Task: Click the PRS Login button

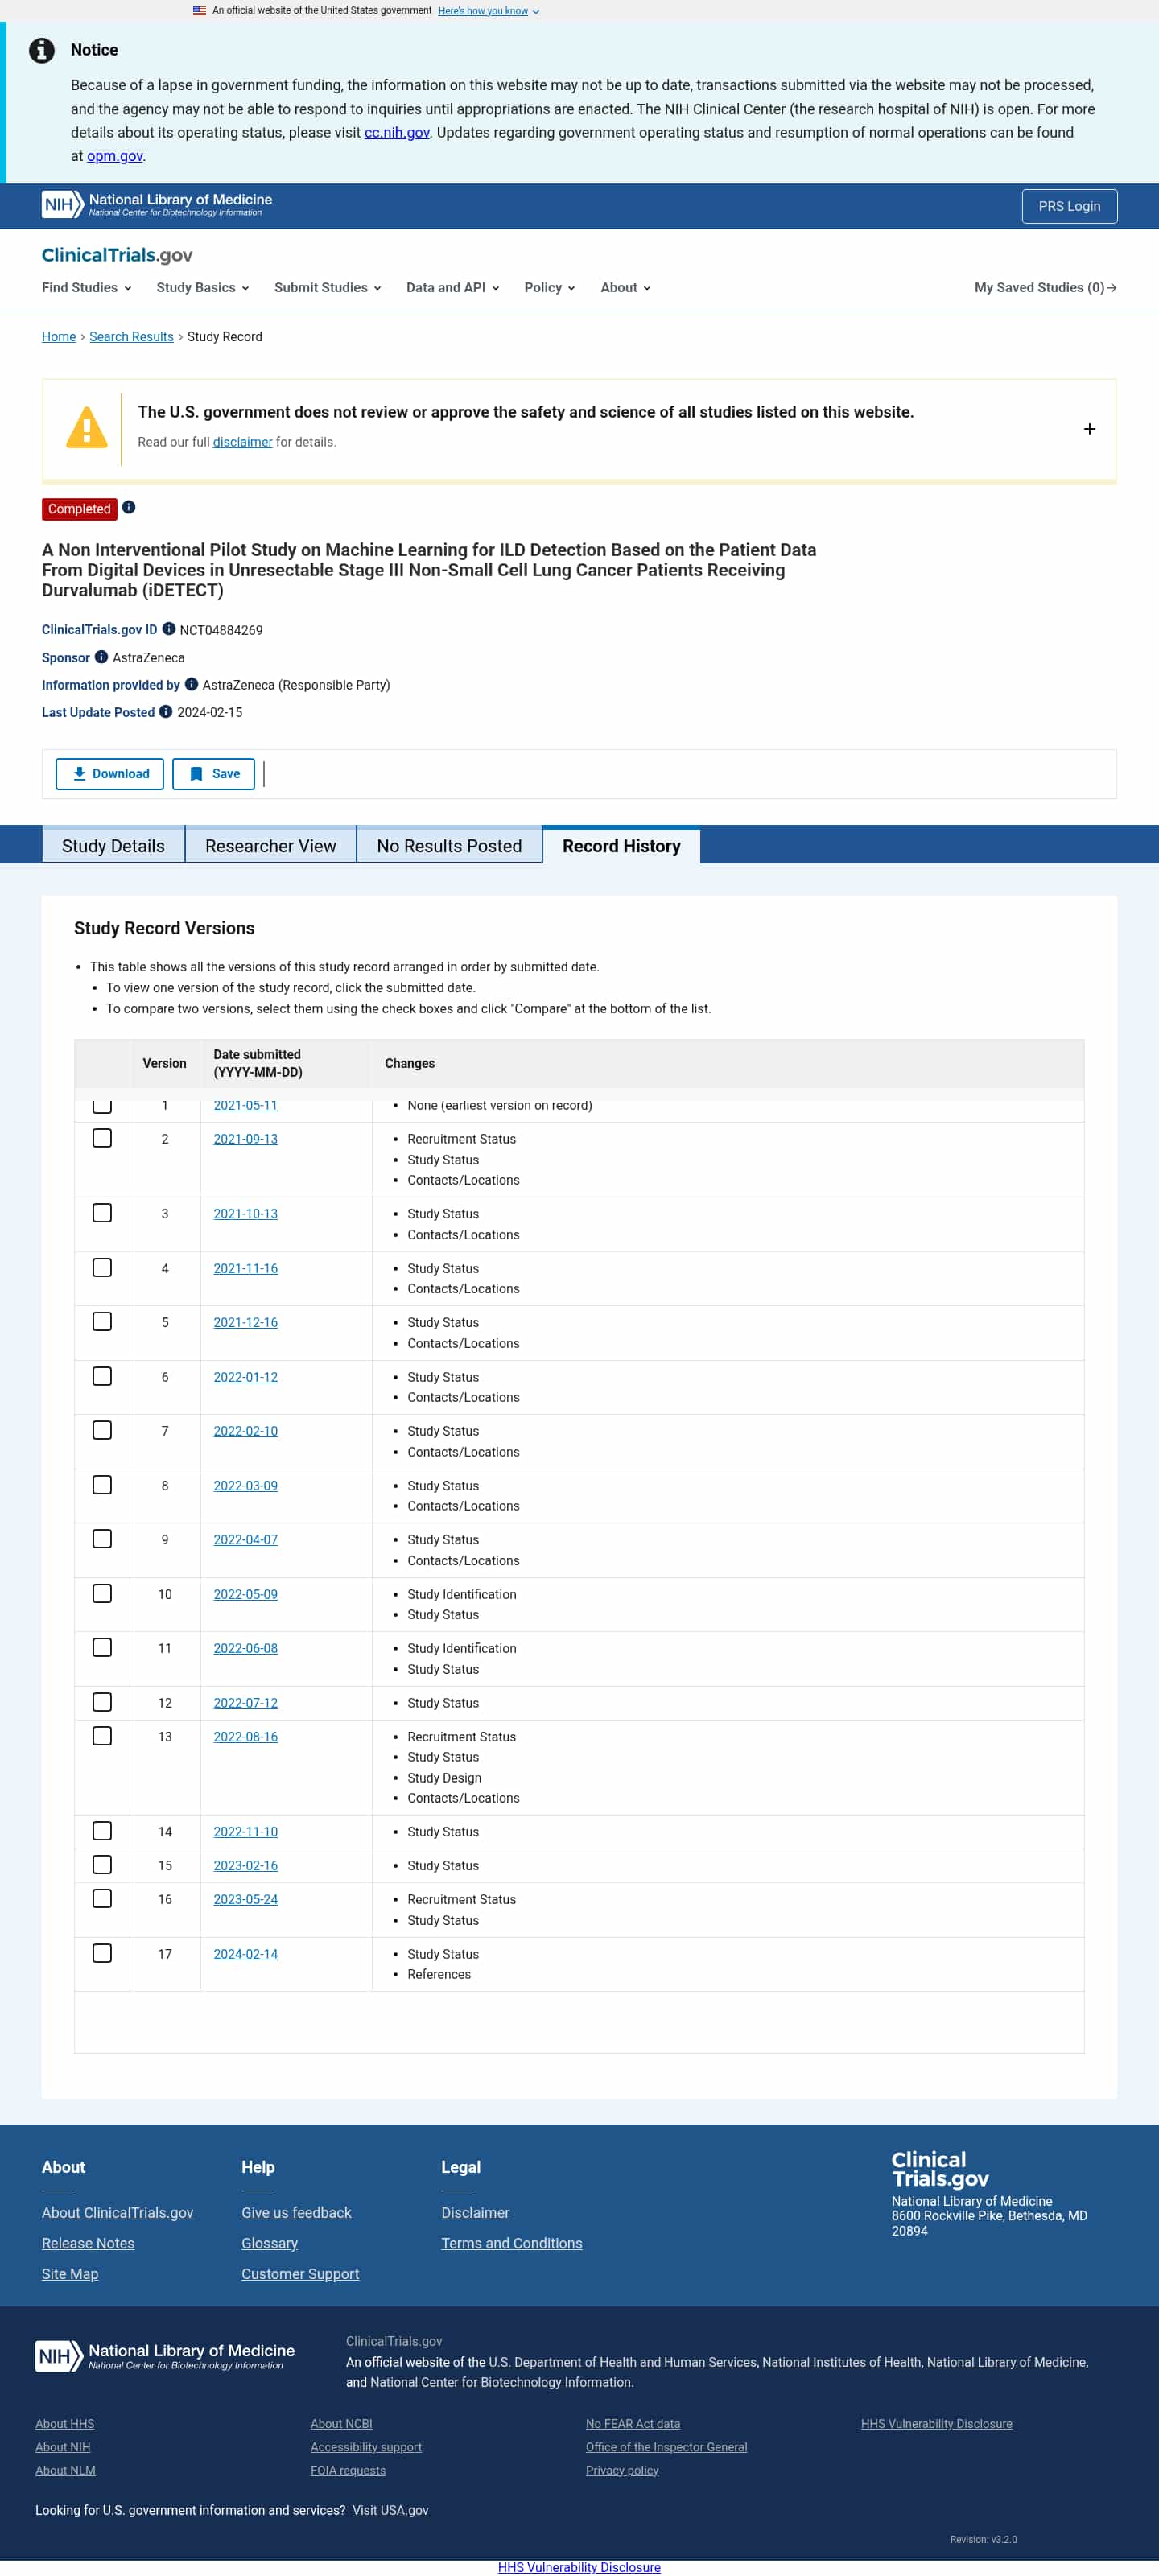Action: pyautogui.click(x=1069, y=206)
